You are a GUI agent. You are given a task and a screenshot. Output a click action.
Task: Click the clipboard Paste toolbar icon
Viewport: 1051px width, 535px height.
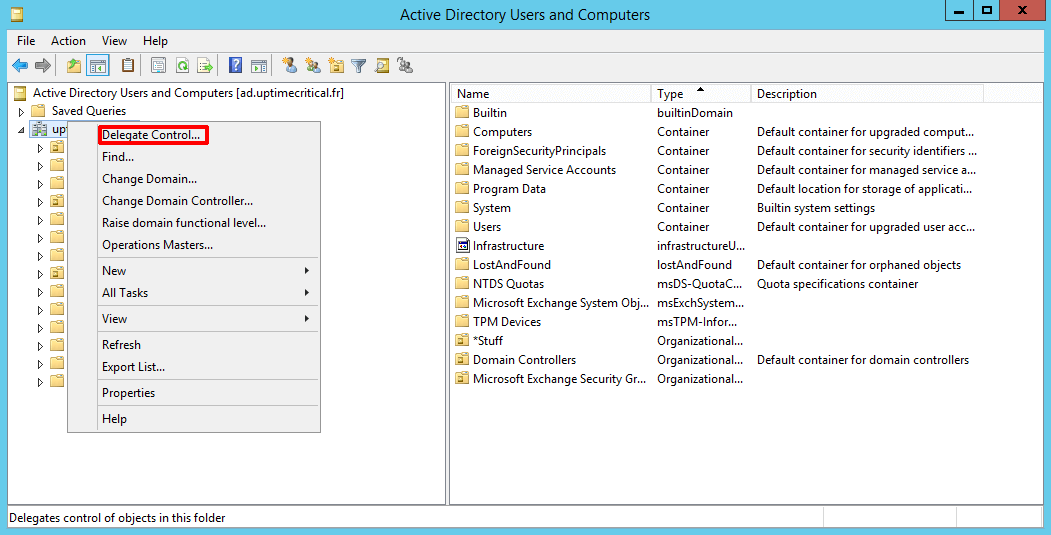[127, 66]
